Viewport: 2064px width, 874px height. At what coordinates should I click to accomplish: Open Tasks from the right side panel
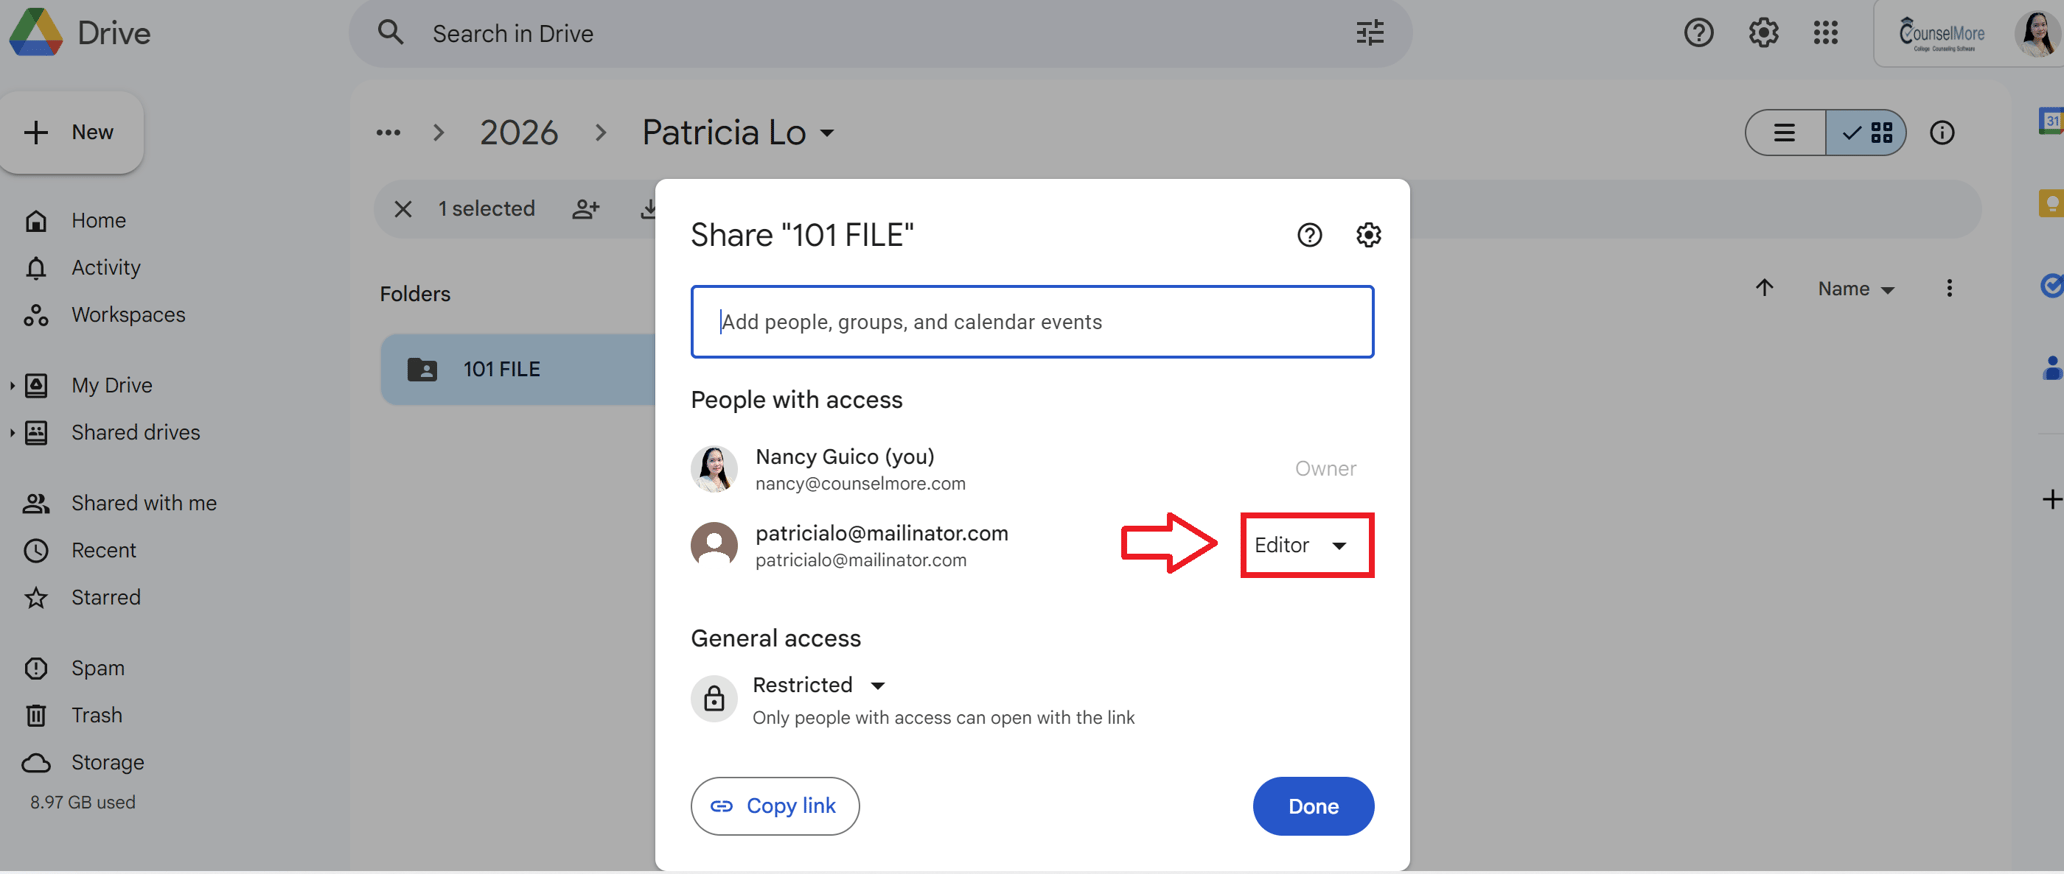2052,286
